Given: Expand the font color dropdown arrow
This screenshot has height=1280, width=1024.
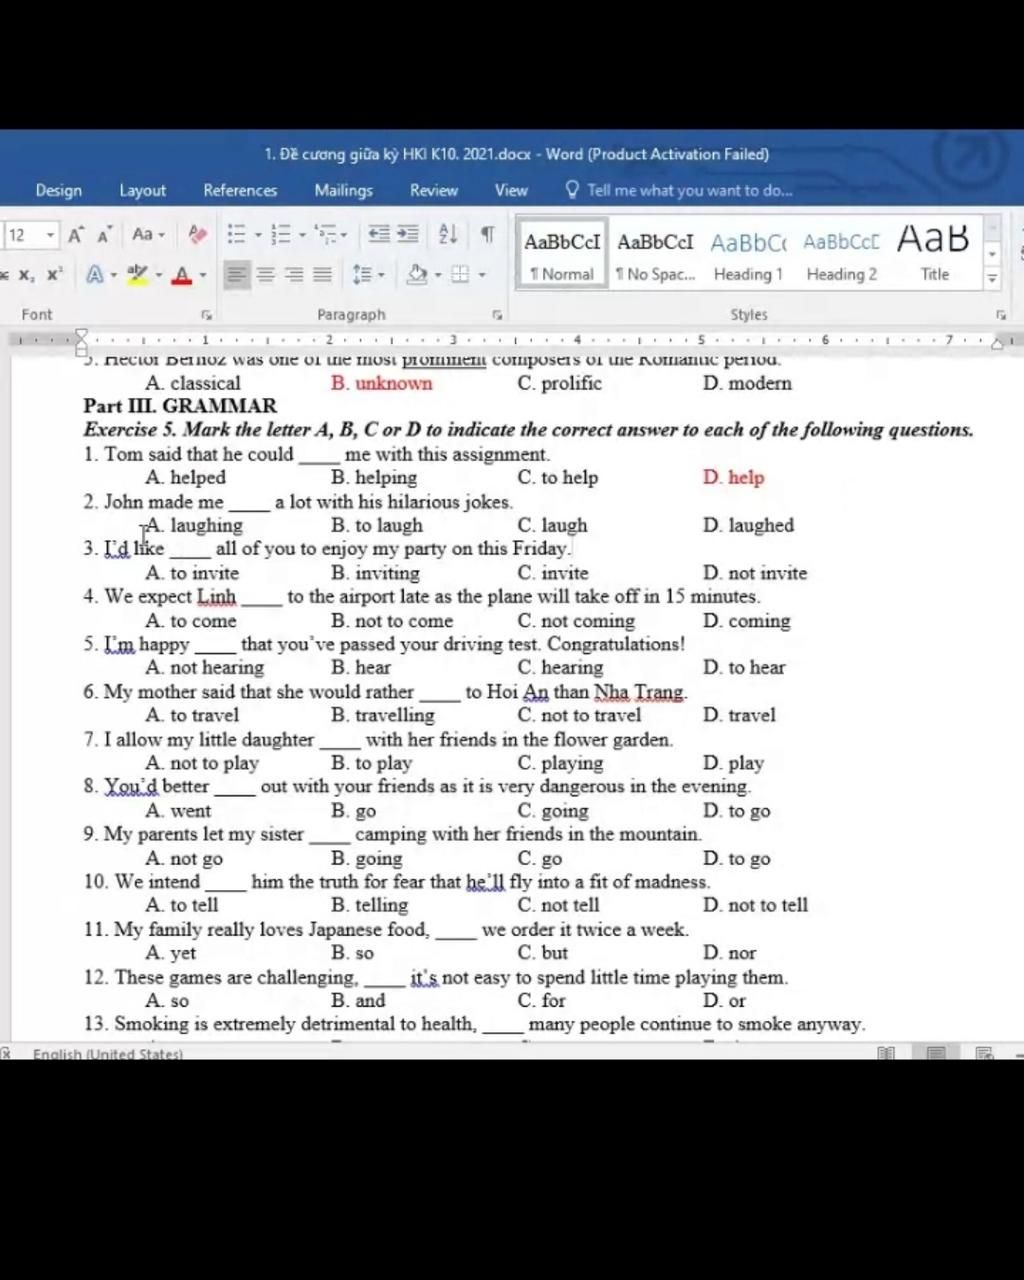Looking at the screenshot, I should (202, 275).
